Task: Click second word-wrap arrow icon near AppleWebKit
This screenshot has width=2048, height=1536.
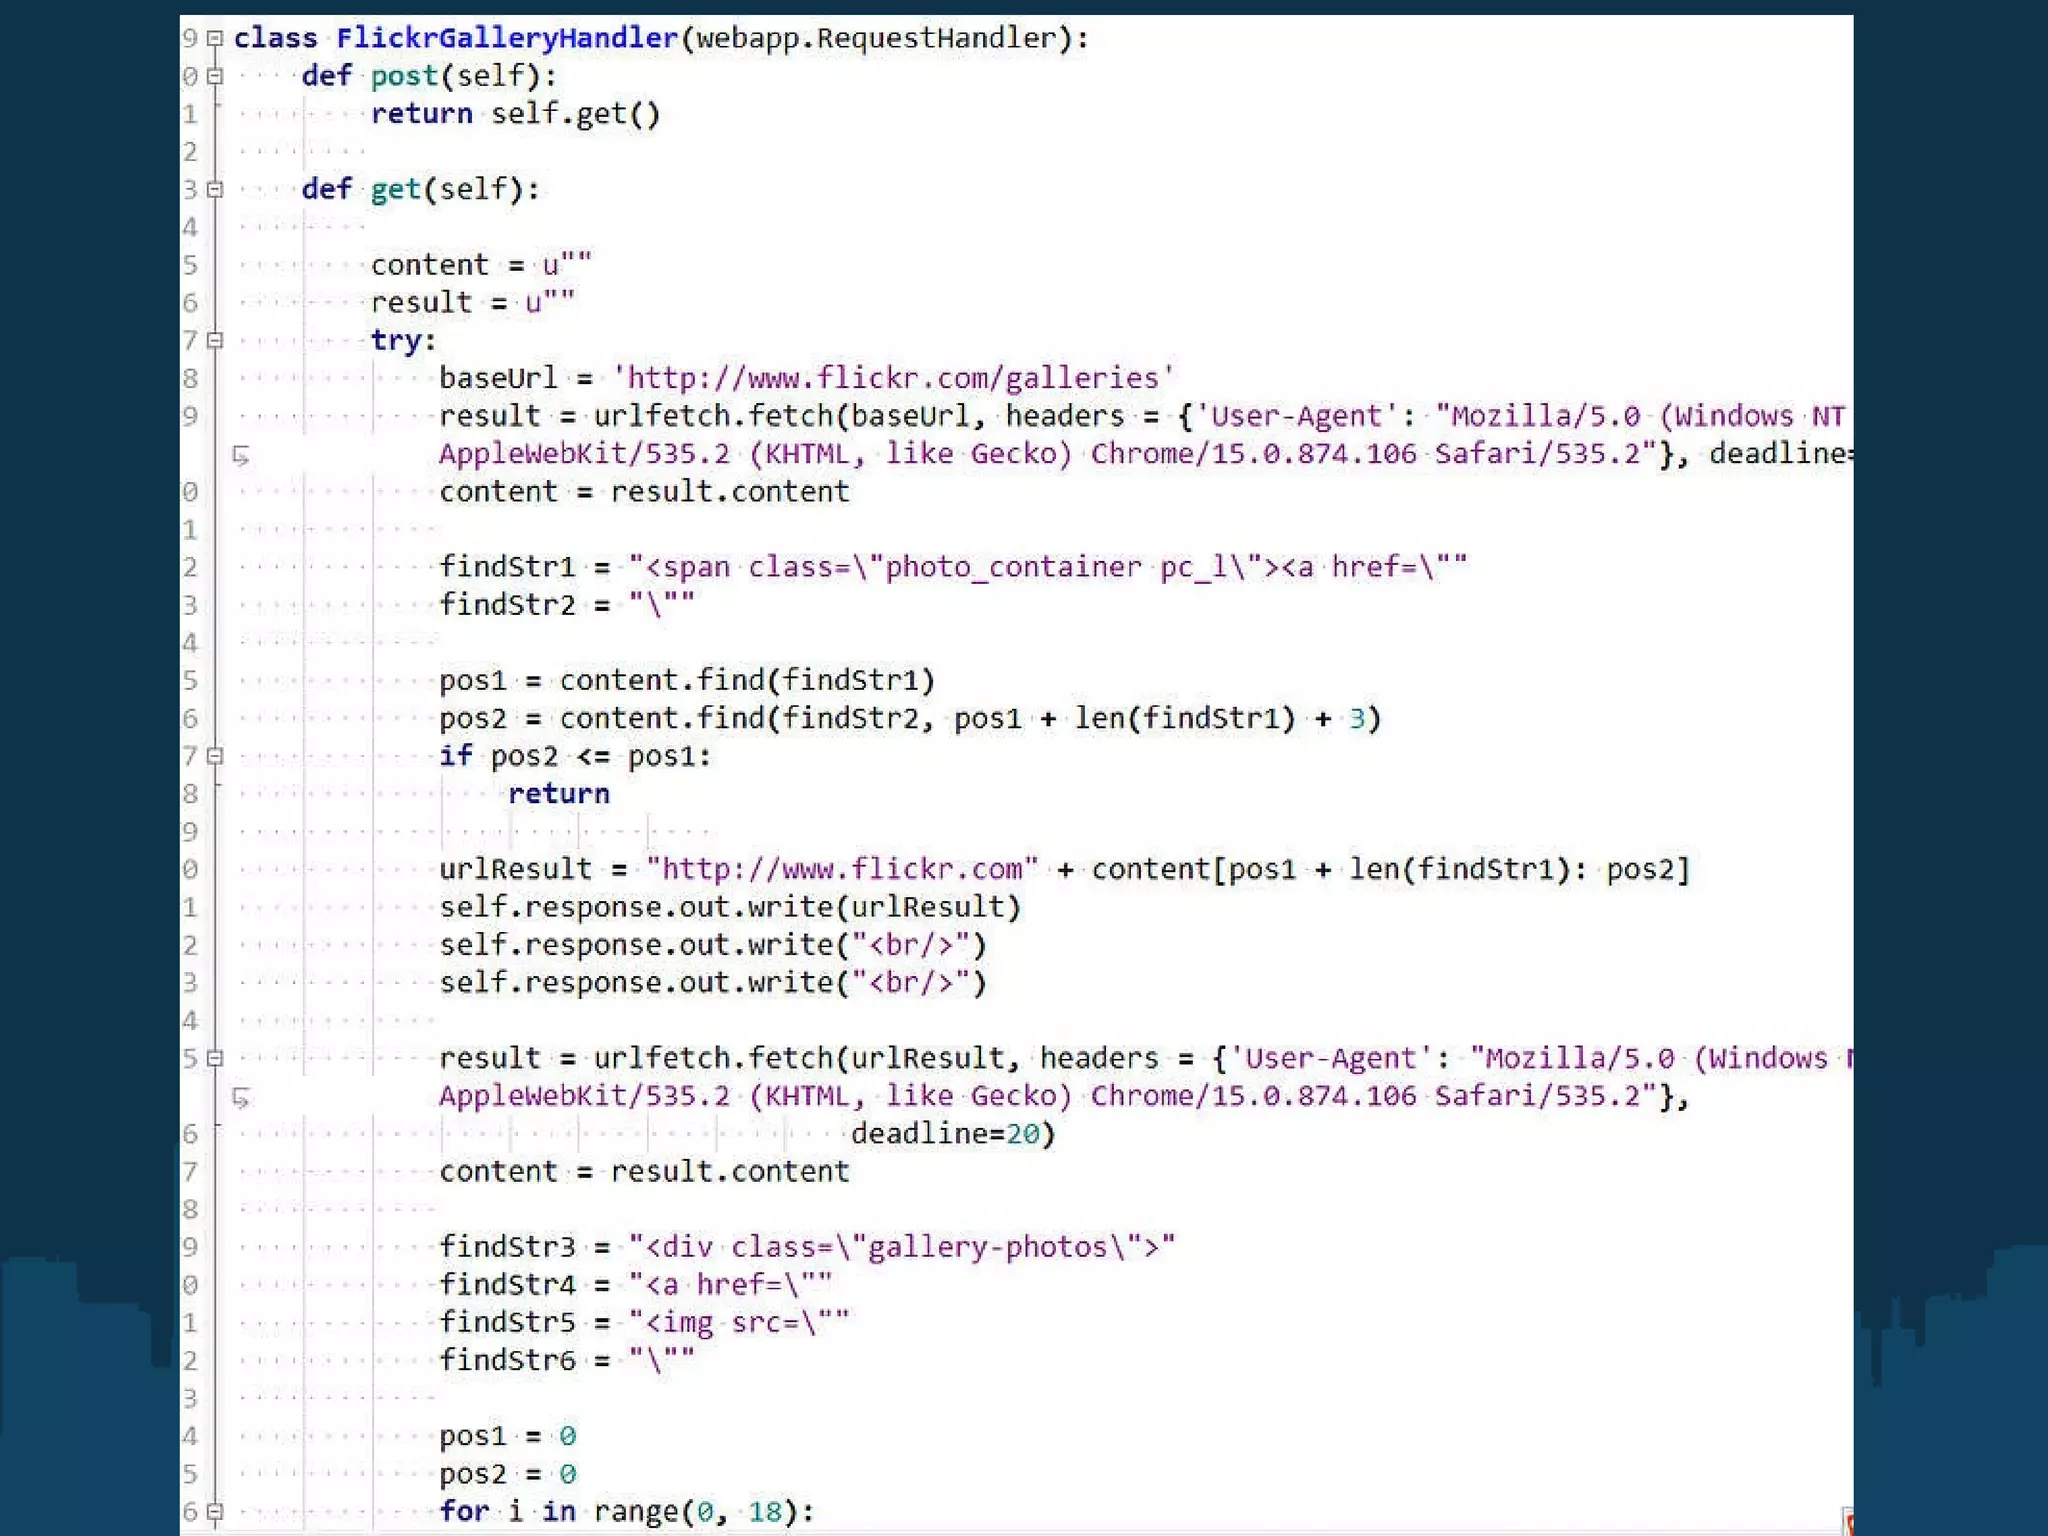Action: [241, 1098]
